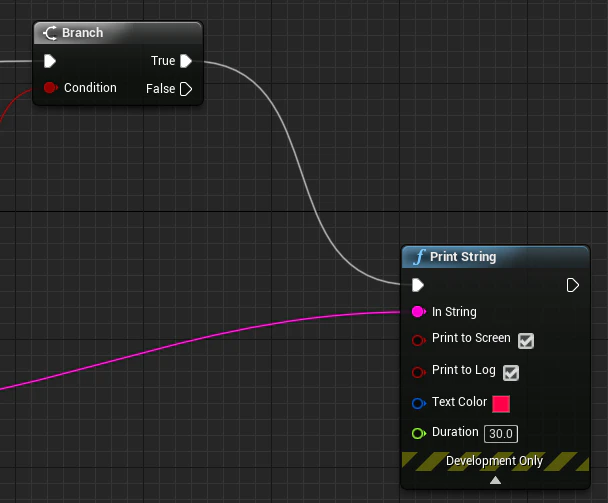Click Print String input execution pin
The width and height of the screenshot is (608, 503).
418,285
